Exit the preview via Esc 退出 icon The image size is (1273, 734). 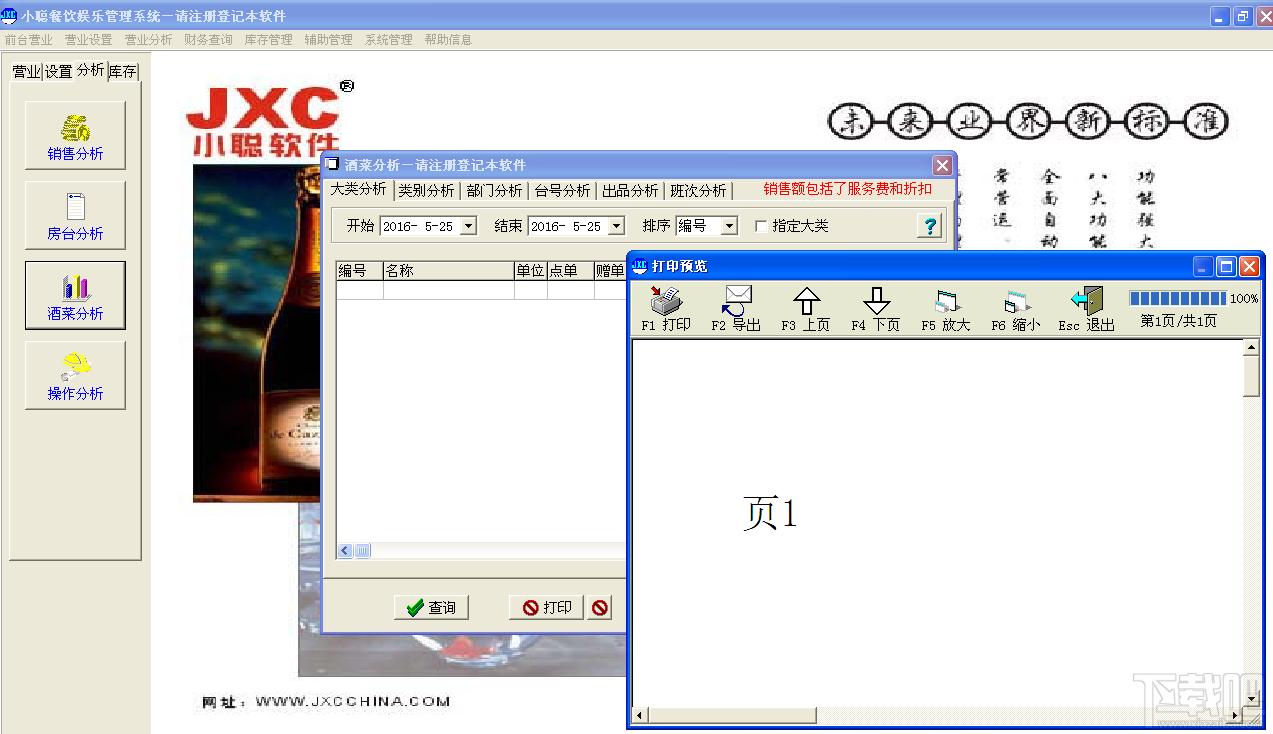click(x=1087, y=309)
